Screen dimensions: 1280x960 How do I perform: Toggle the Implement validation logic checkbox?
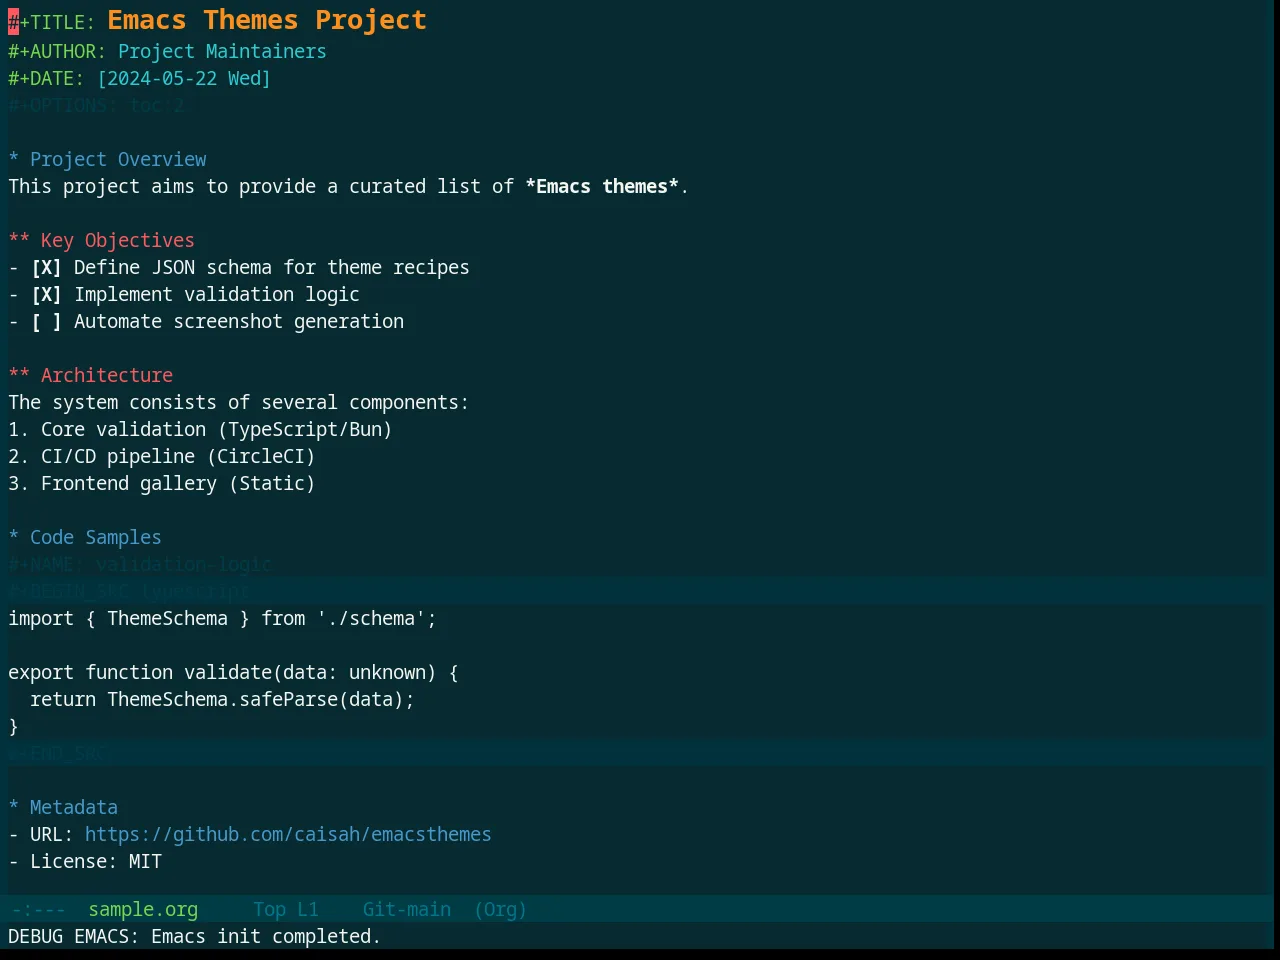pyautogui.click(x=46, y=295)
